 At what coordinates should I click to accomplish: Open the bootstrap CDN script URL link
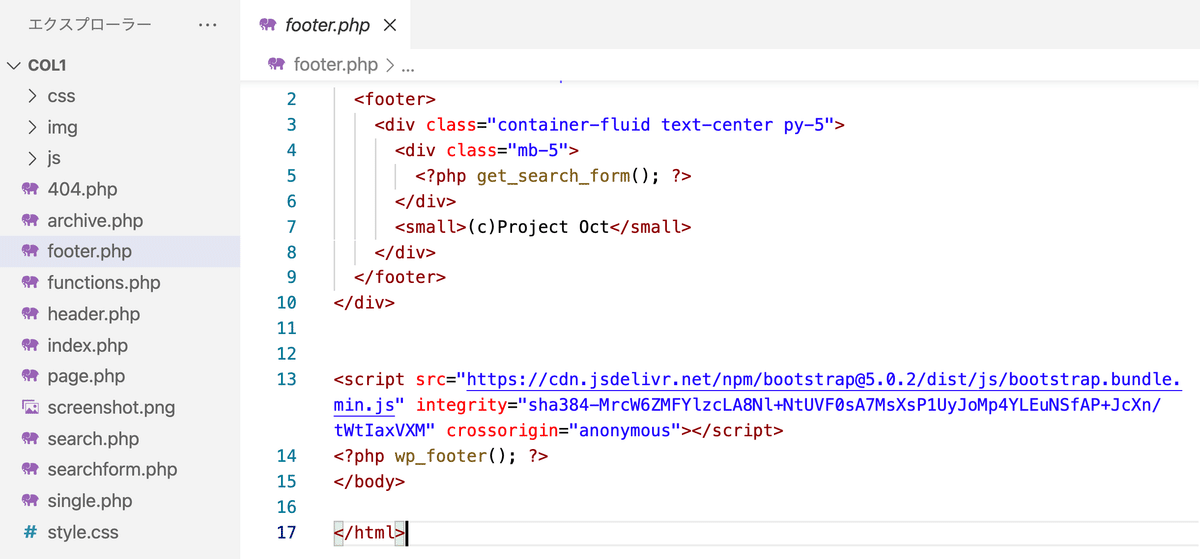pos(757,392)
